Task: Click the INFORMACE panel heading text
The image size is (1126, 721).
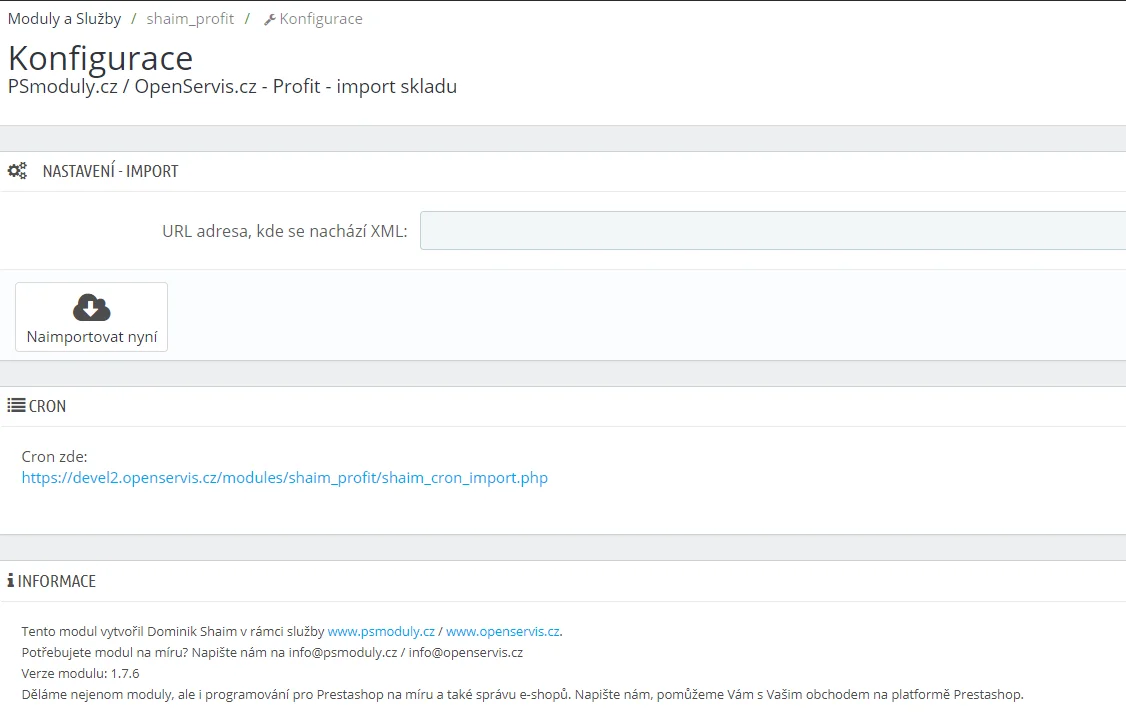Action: [57, 581]
